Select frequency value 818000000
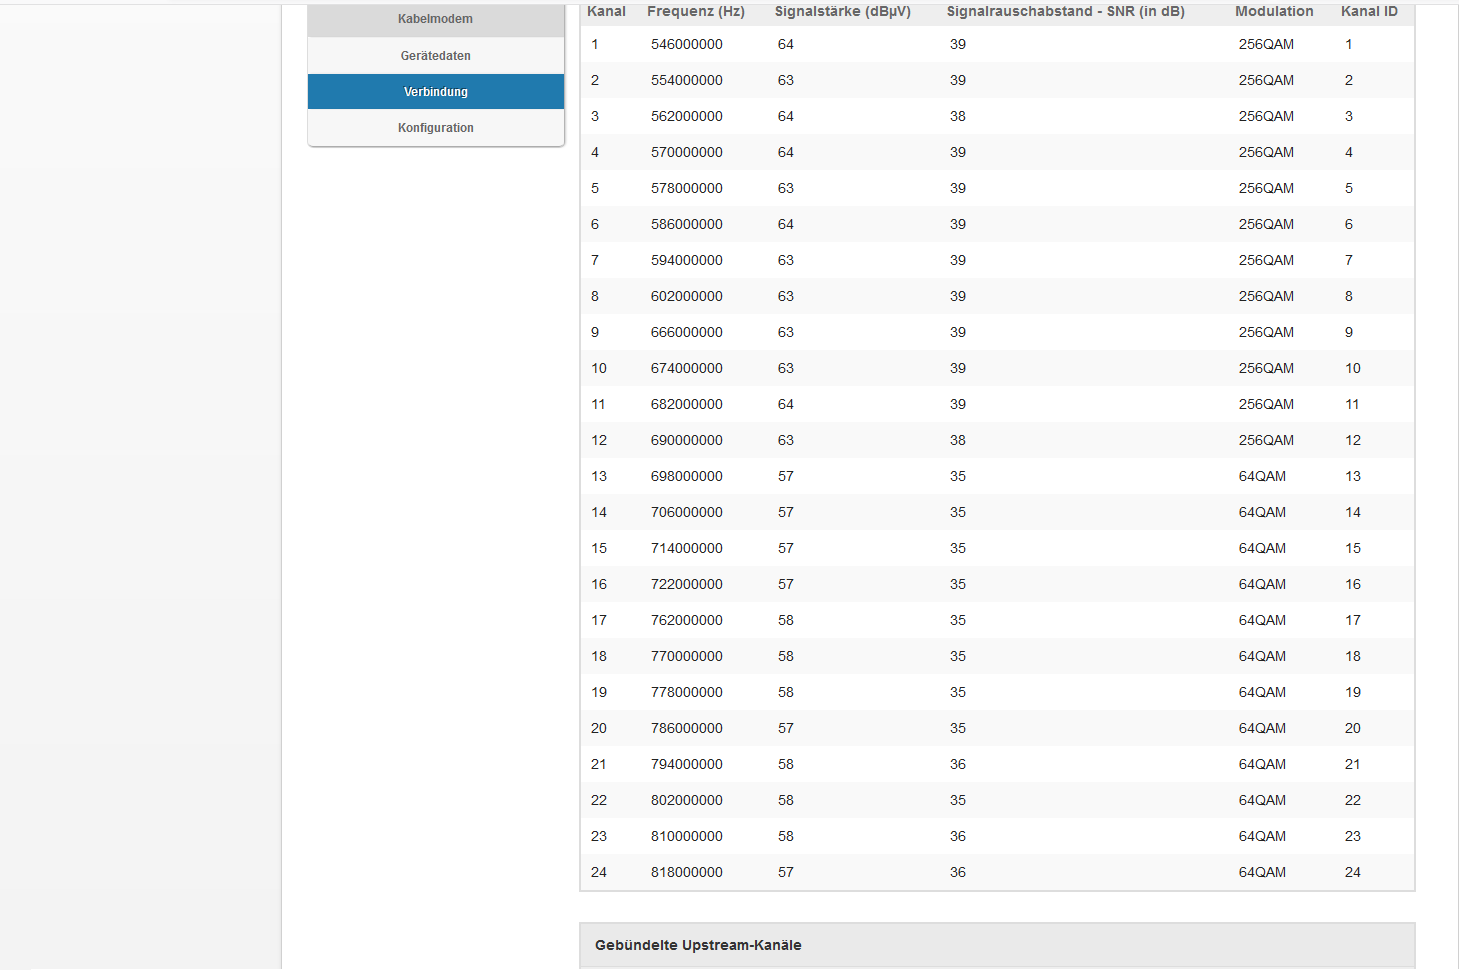 [x=687, y=872]
